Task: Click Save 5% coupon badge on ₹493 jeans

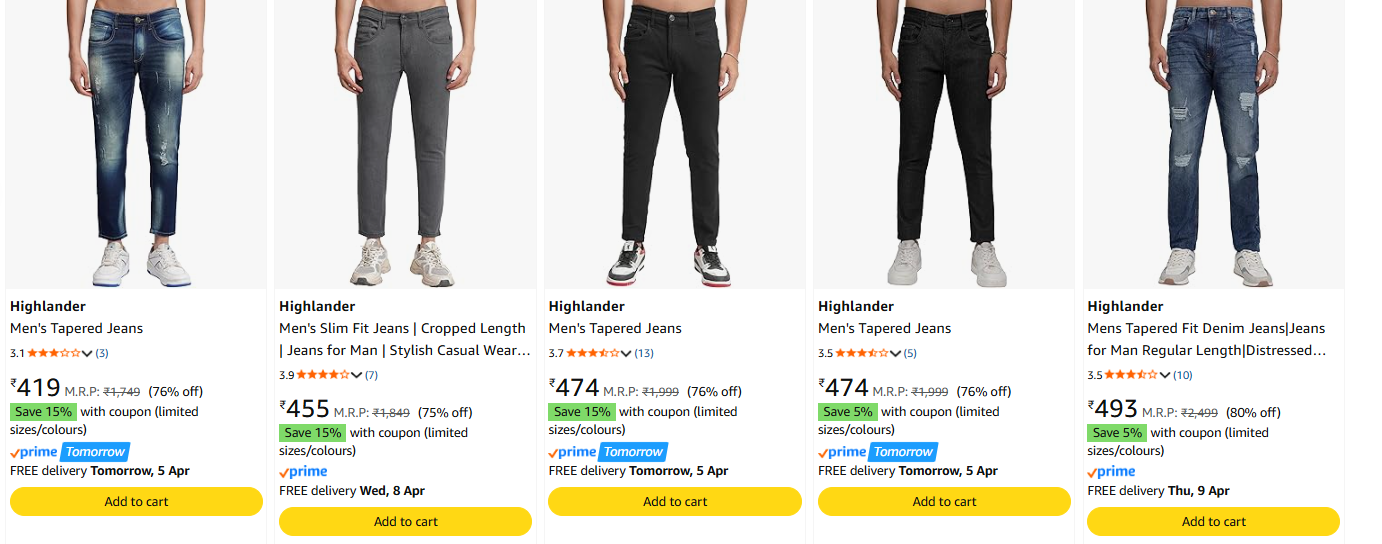Action: coord(1117,433)
